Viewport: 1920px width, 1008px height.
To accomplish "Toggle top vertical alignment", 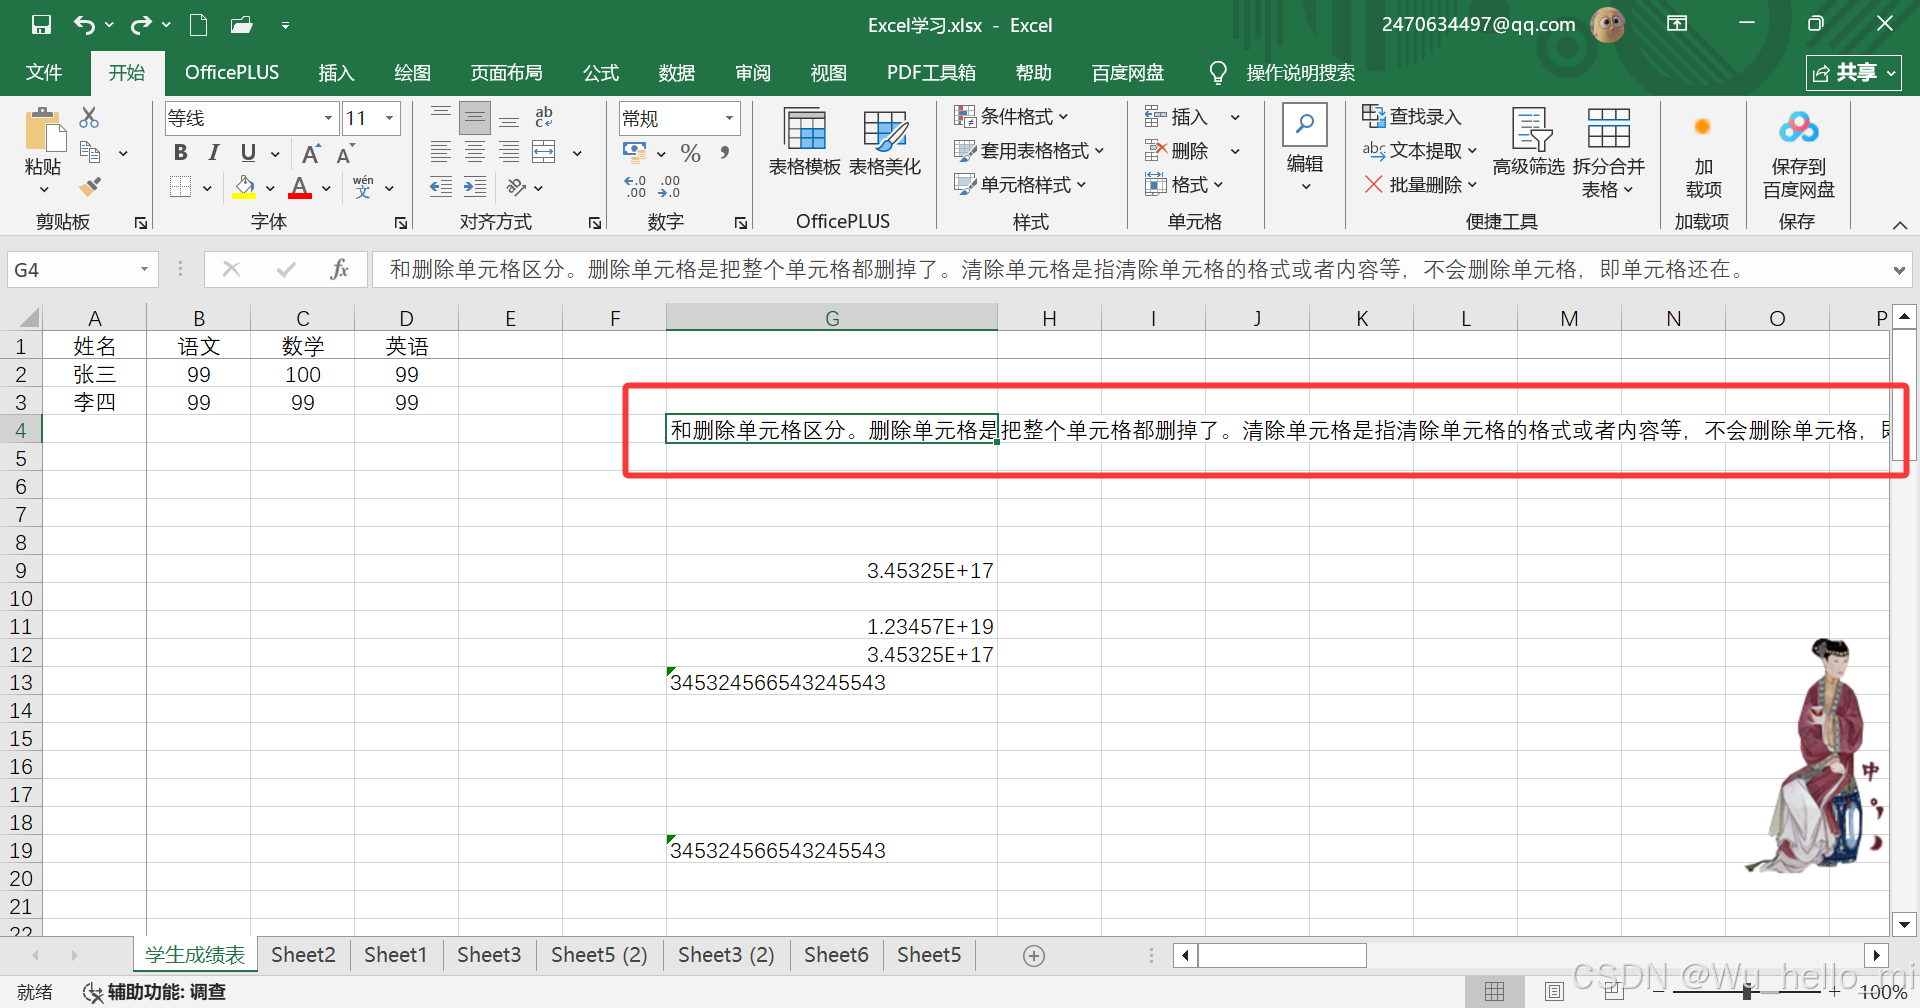I will point(440,118).
